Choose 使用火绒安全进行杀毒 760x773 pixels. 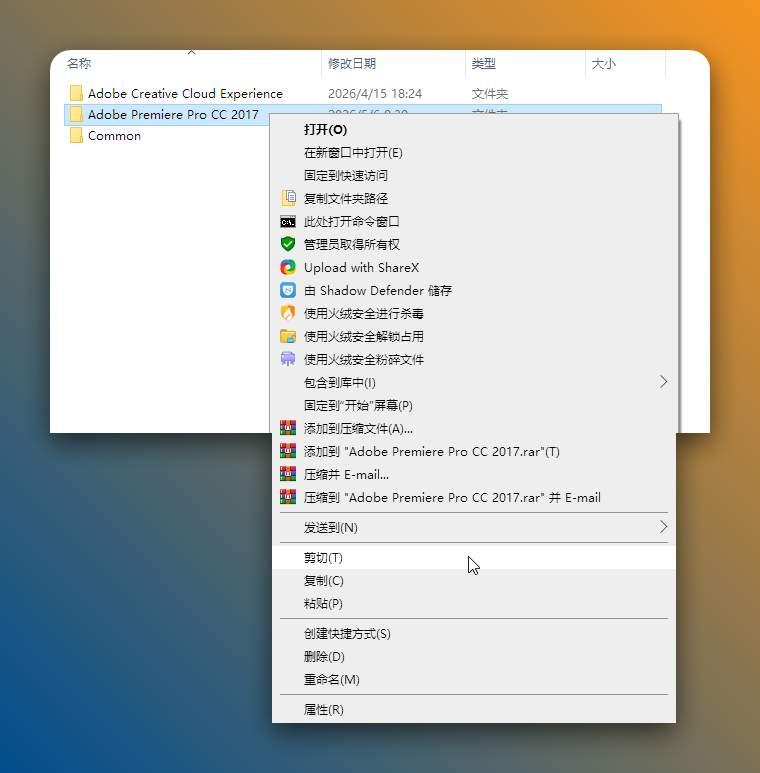coord(474,314)
